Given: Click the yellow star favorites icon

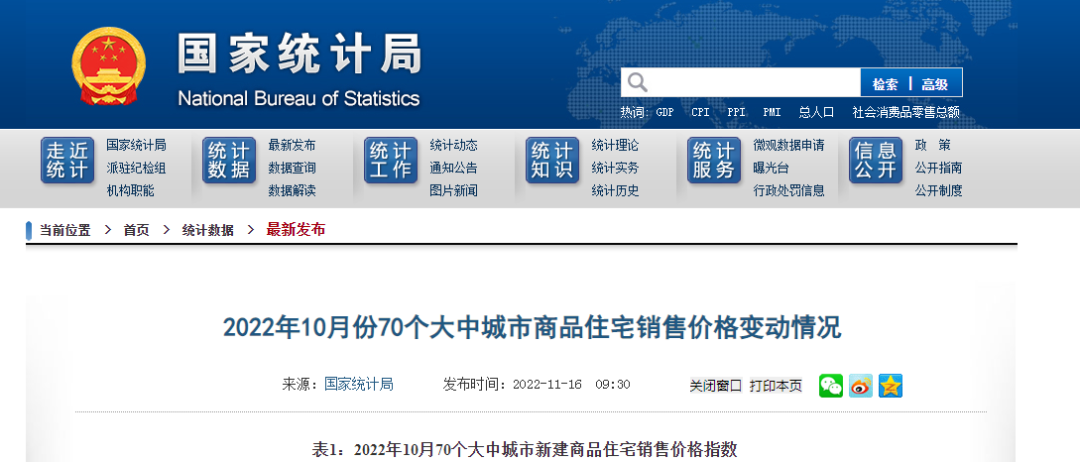Looking at the screenshot, I should (890, 385).
